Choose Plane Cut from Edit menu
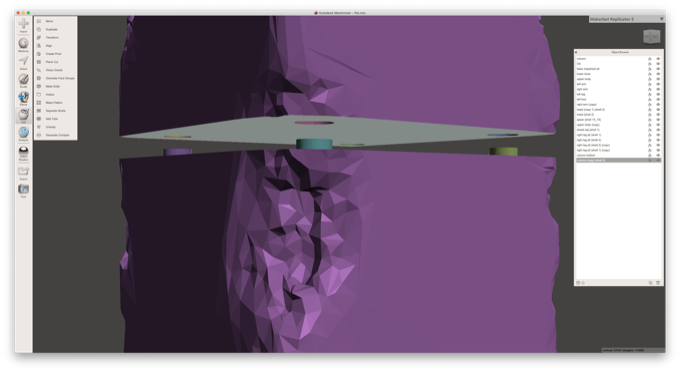The height and width of the screenshot is (372, 680). (52, 62)
